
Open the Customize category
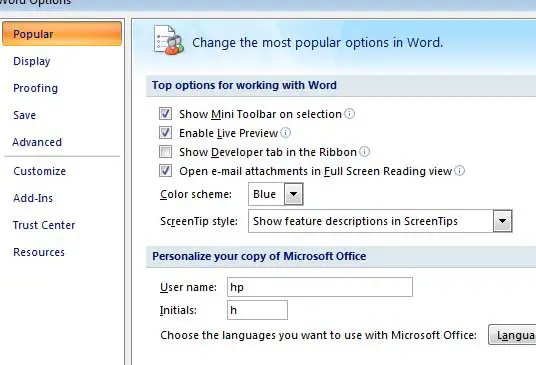pyautogui.click(x=39, y=171)
